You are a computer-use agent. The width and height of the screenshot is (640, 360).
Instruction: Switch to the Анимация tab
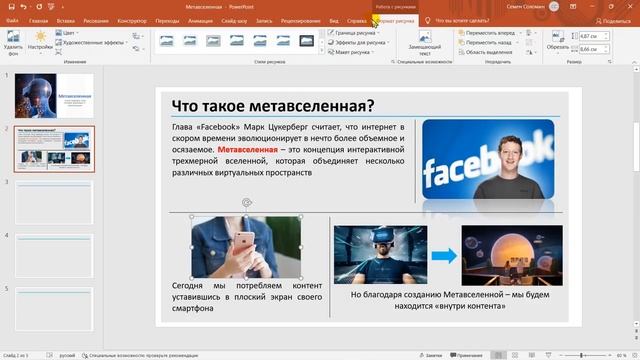200,20
